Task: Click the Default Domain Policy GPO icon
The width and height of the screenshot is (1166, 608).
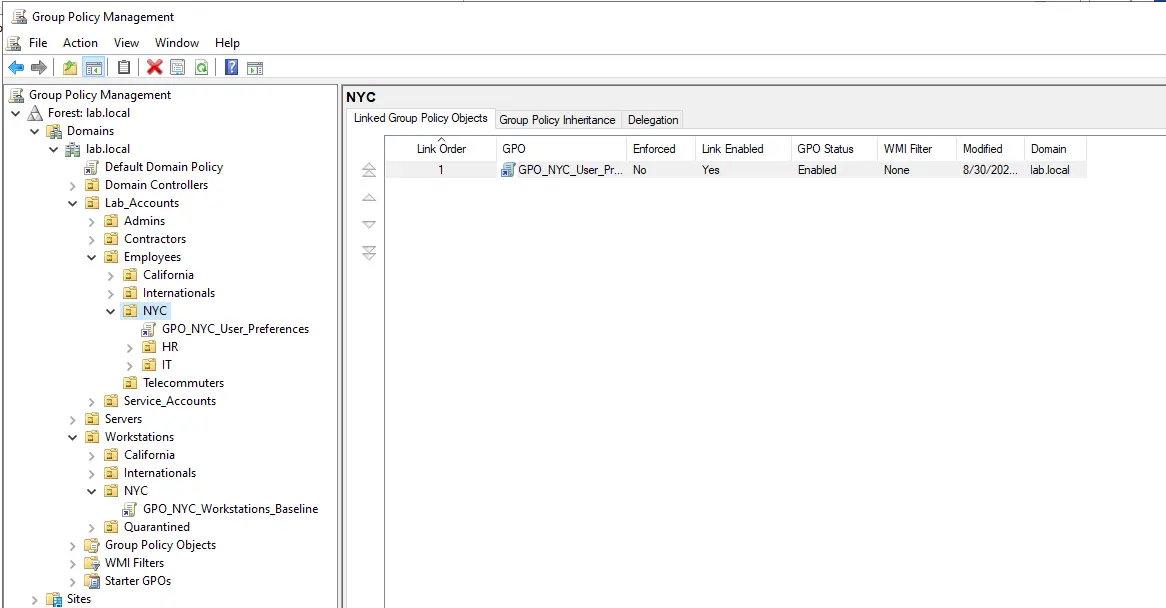Action: point(92,167)
